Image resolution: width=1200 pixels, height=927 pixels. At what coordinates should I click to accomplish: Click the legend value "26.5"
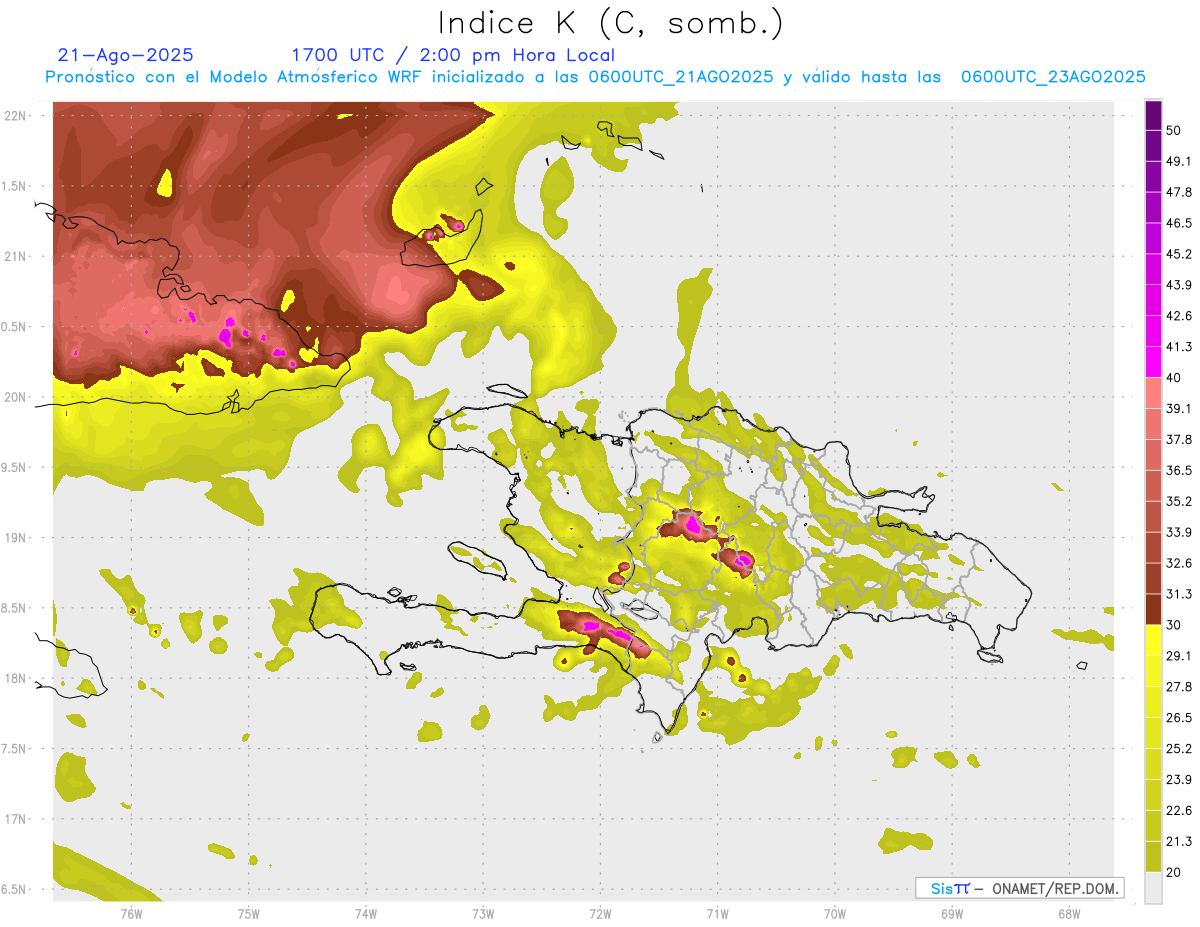(x=1179, y=718)
